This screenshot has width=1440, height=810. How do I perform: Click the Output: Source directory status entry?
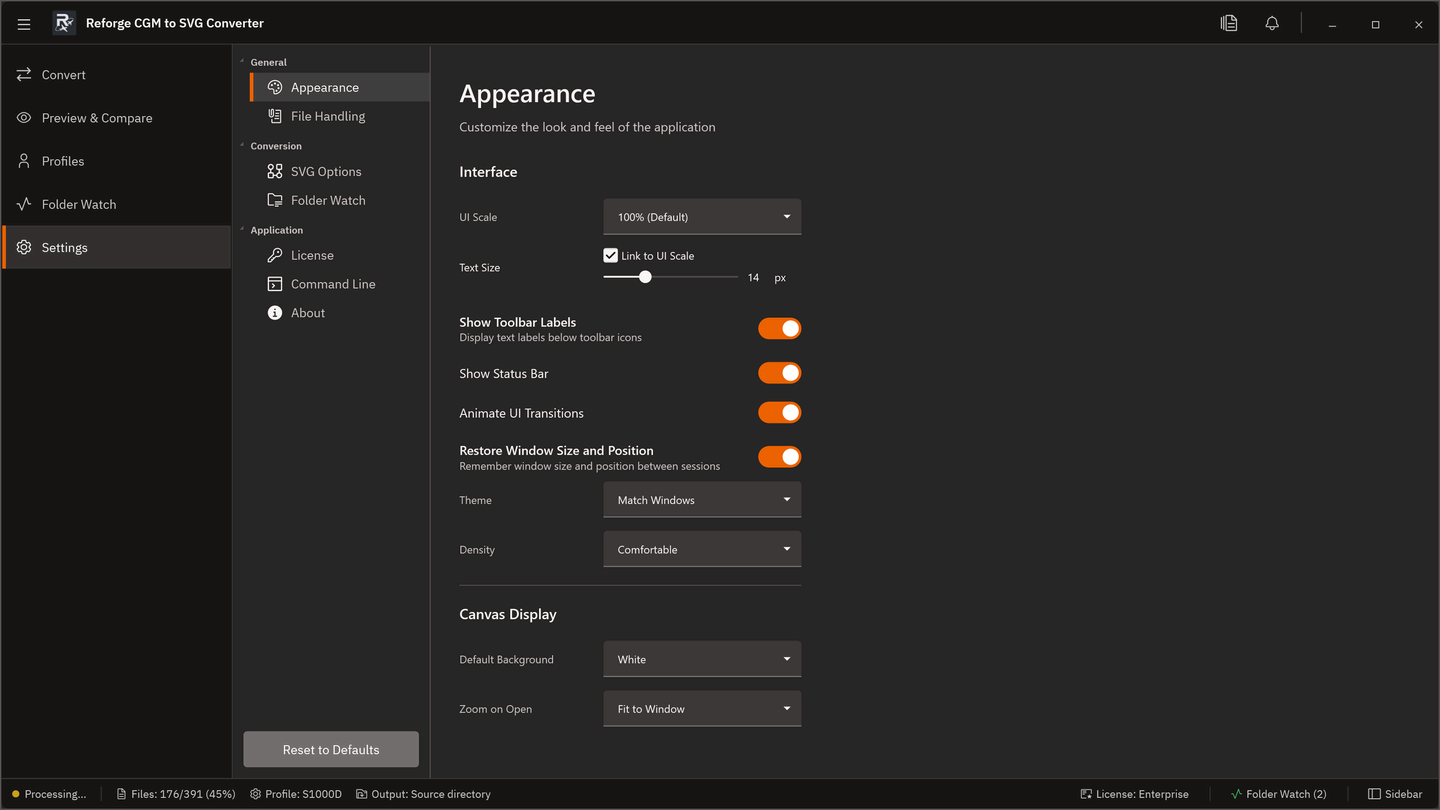423,794
